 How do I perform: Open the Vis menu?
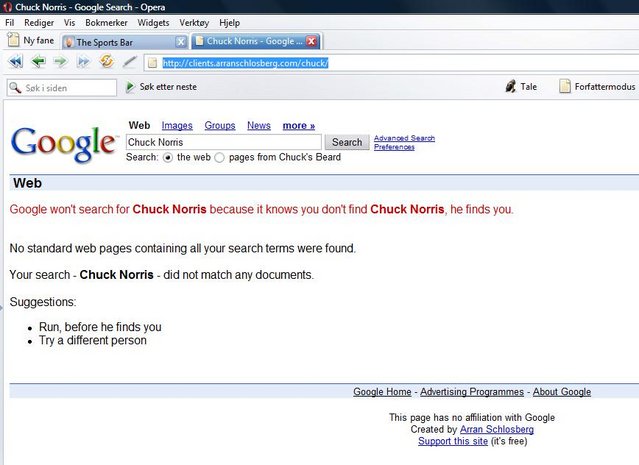(69, 23)
